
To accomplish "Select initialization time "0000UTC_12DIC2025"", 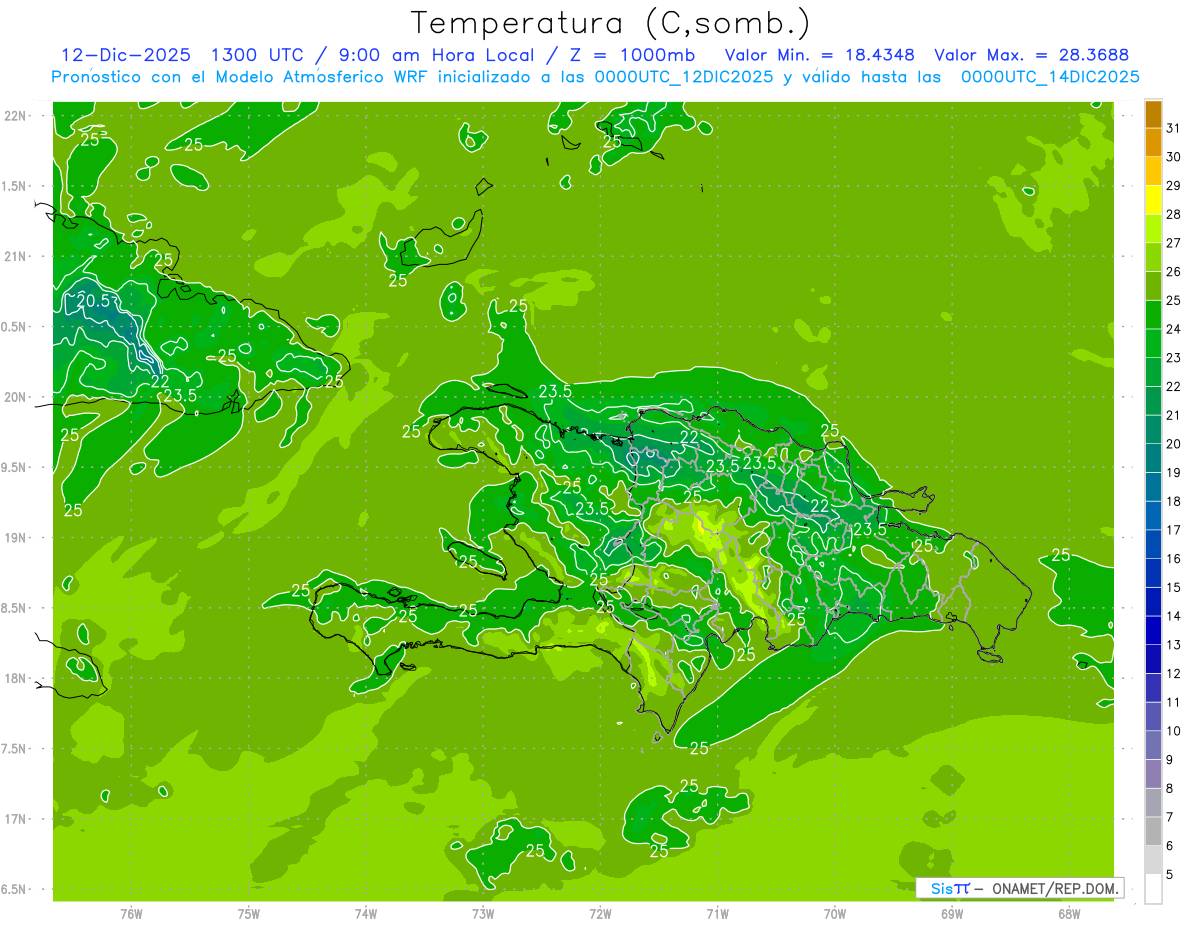I will pos(683,77).
